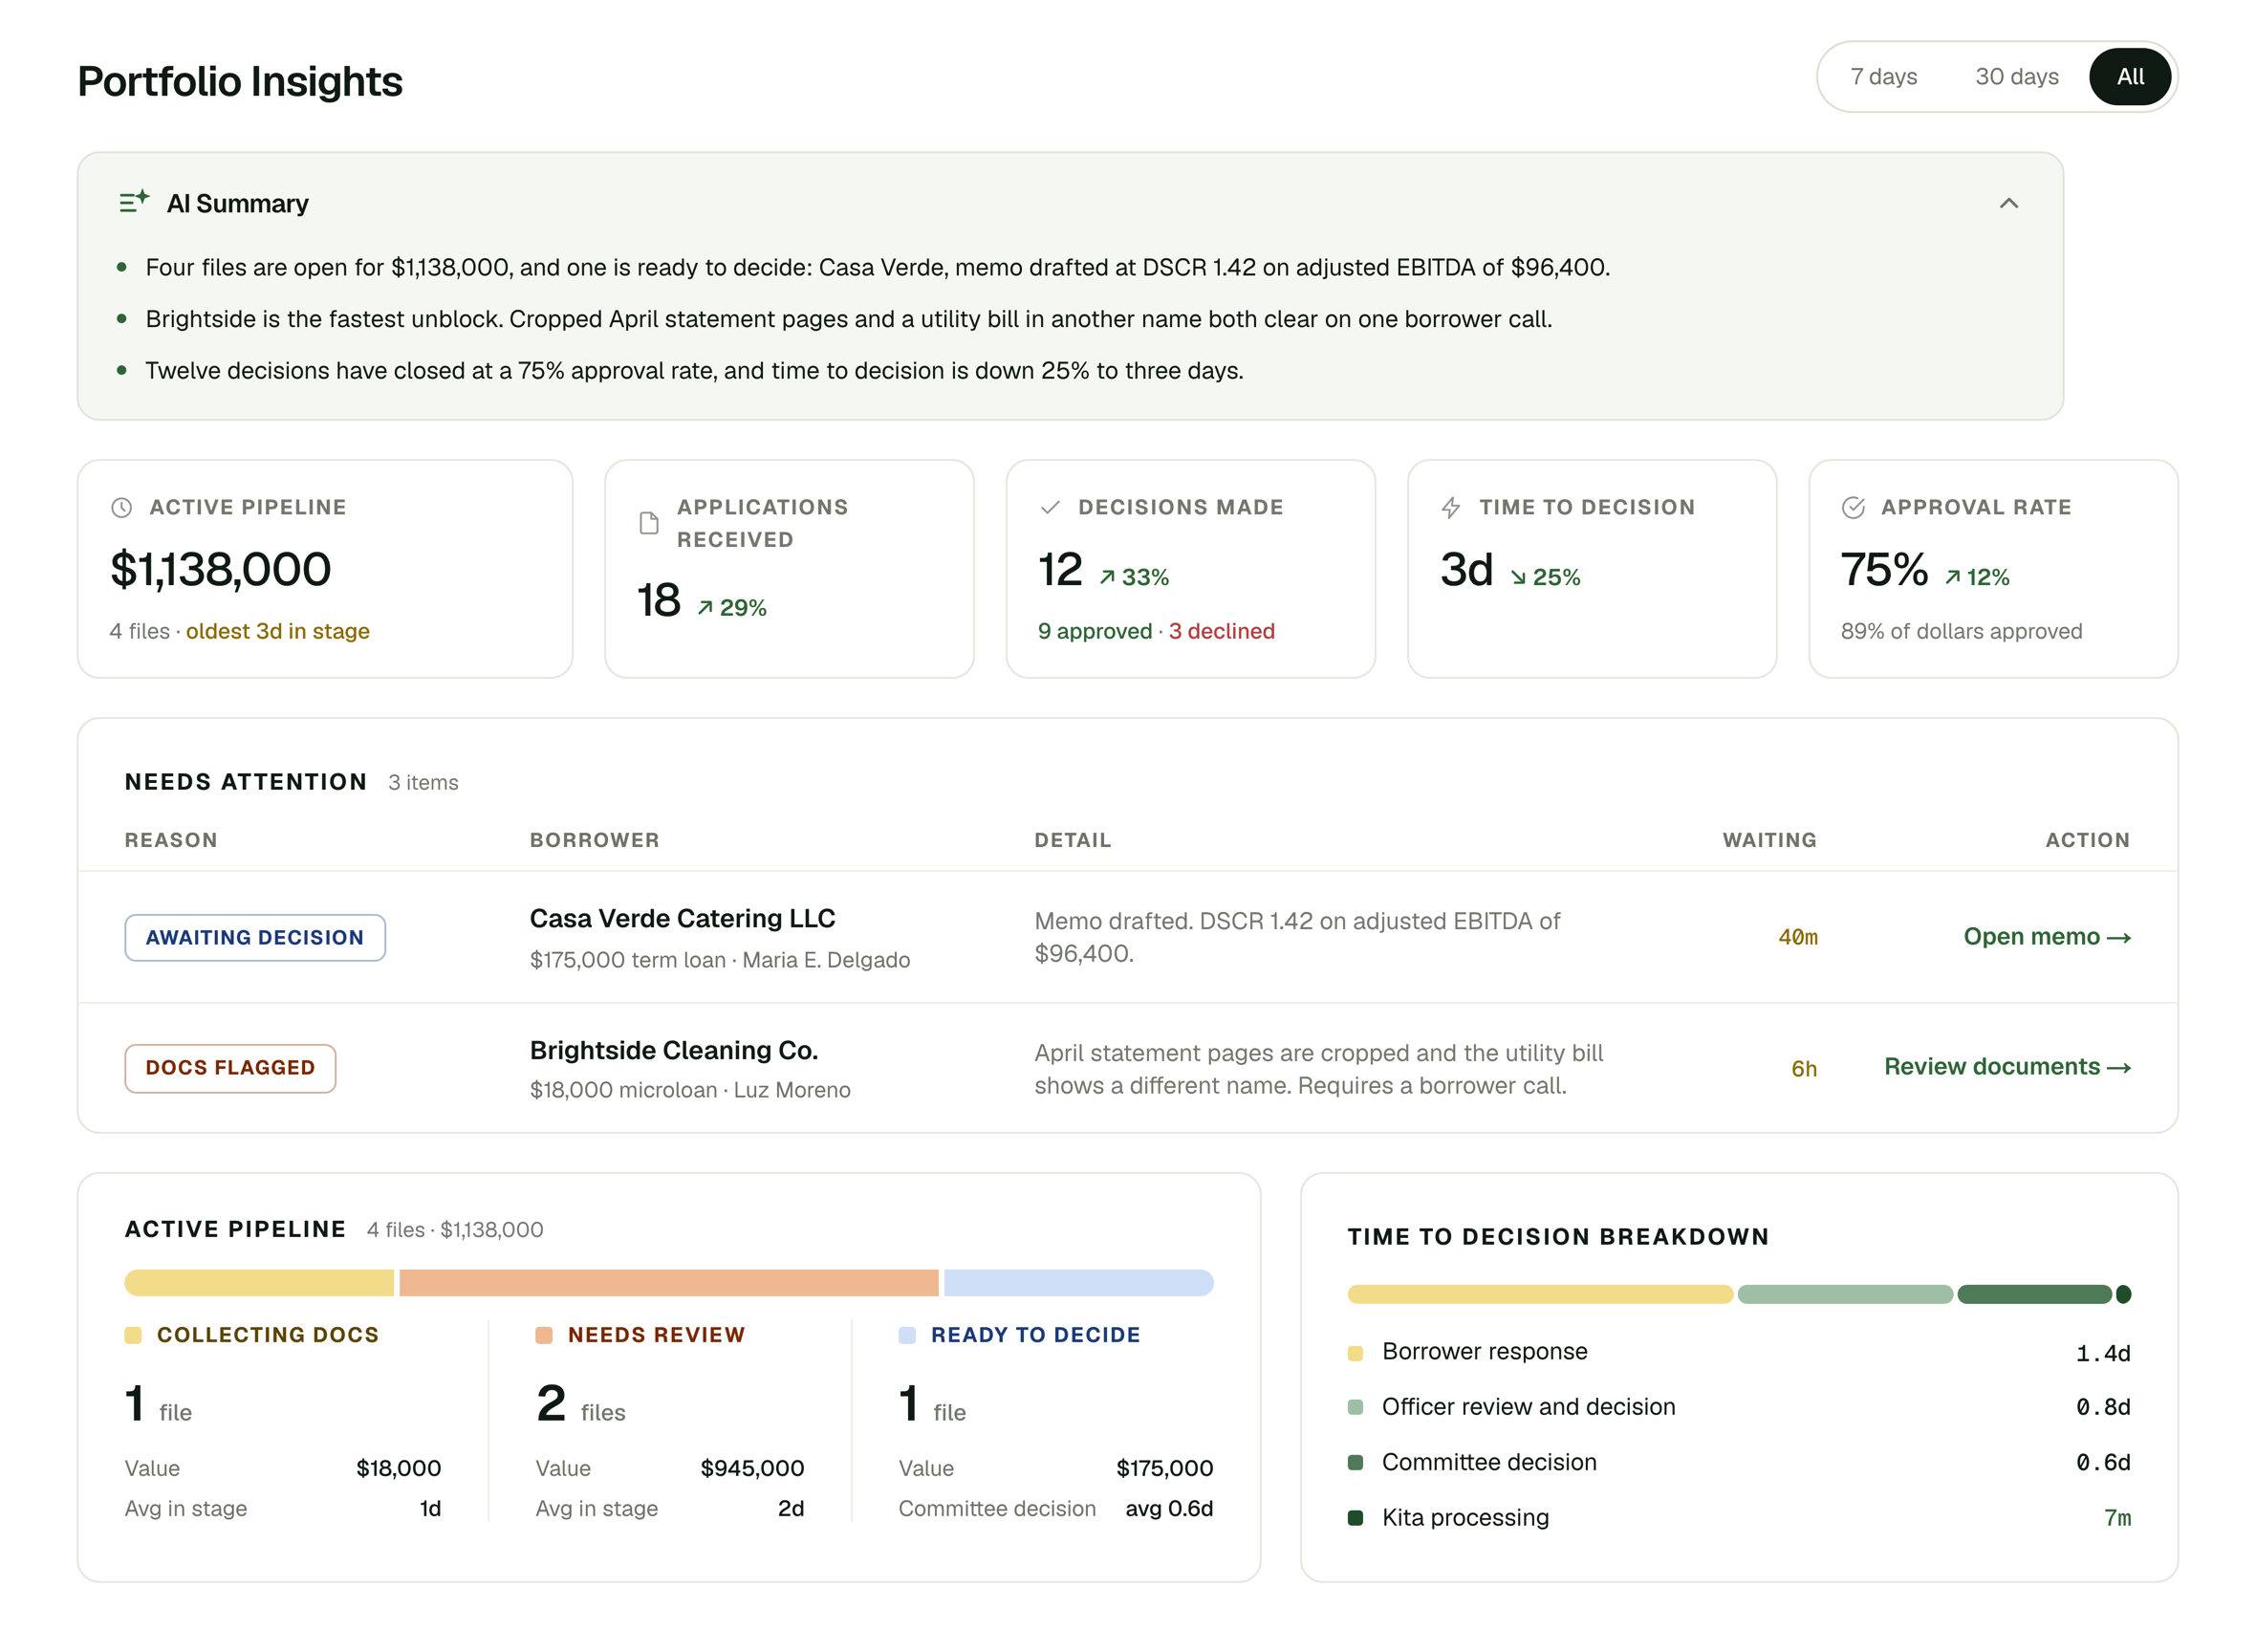Click the arrow icon next to Review documents

click(x=2119, y=1068)
